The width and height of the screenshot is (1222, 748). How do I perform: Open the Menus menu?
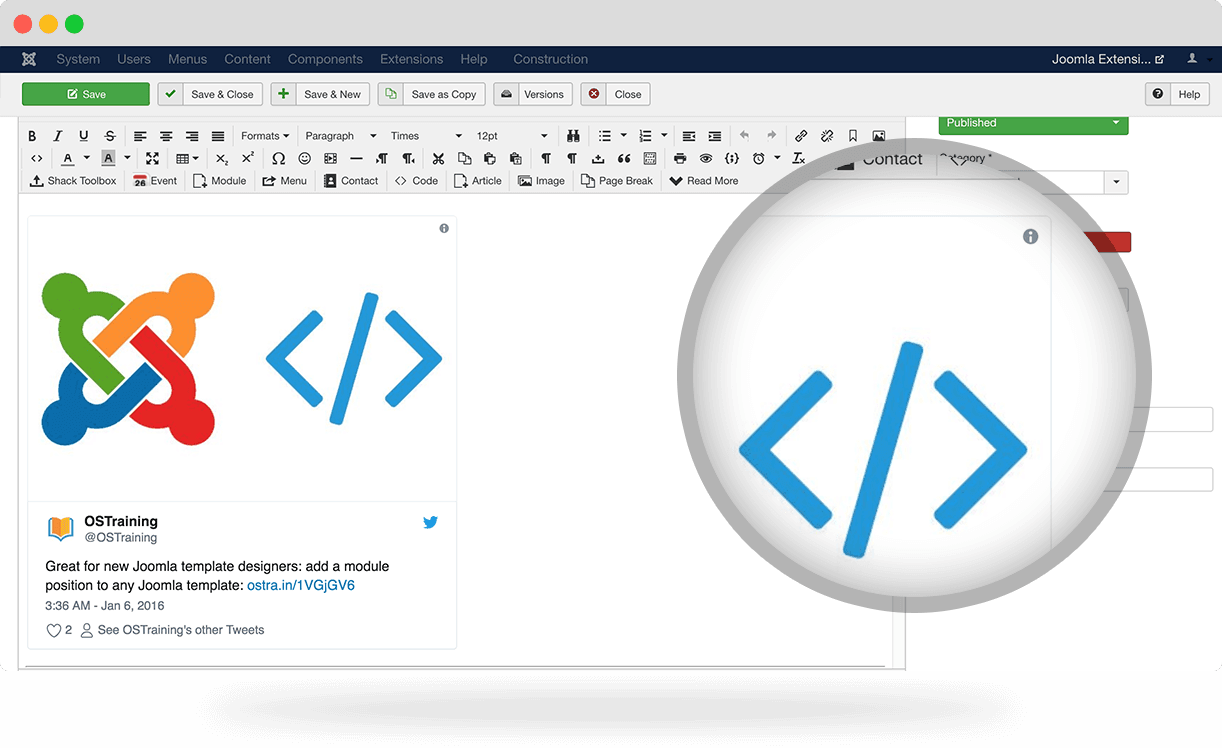pos(188,59)
